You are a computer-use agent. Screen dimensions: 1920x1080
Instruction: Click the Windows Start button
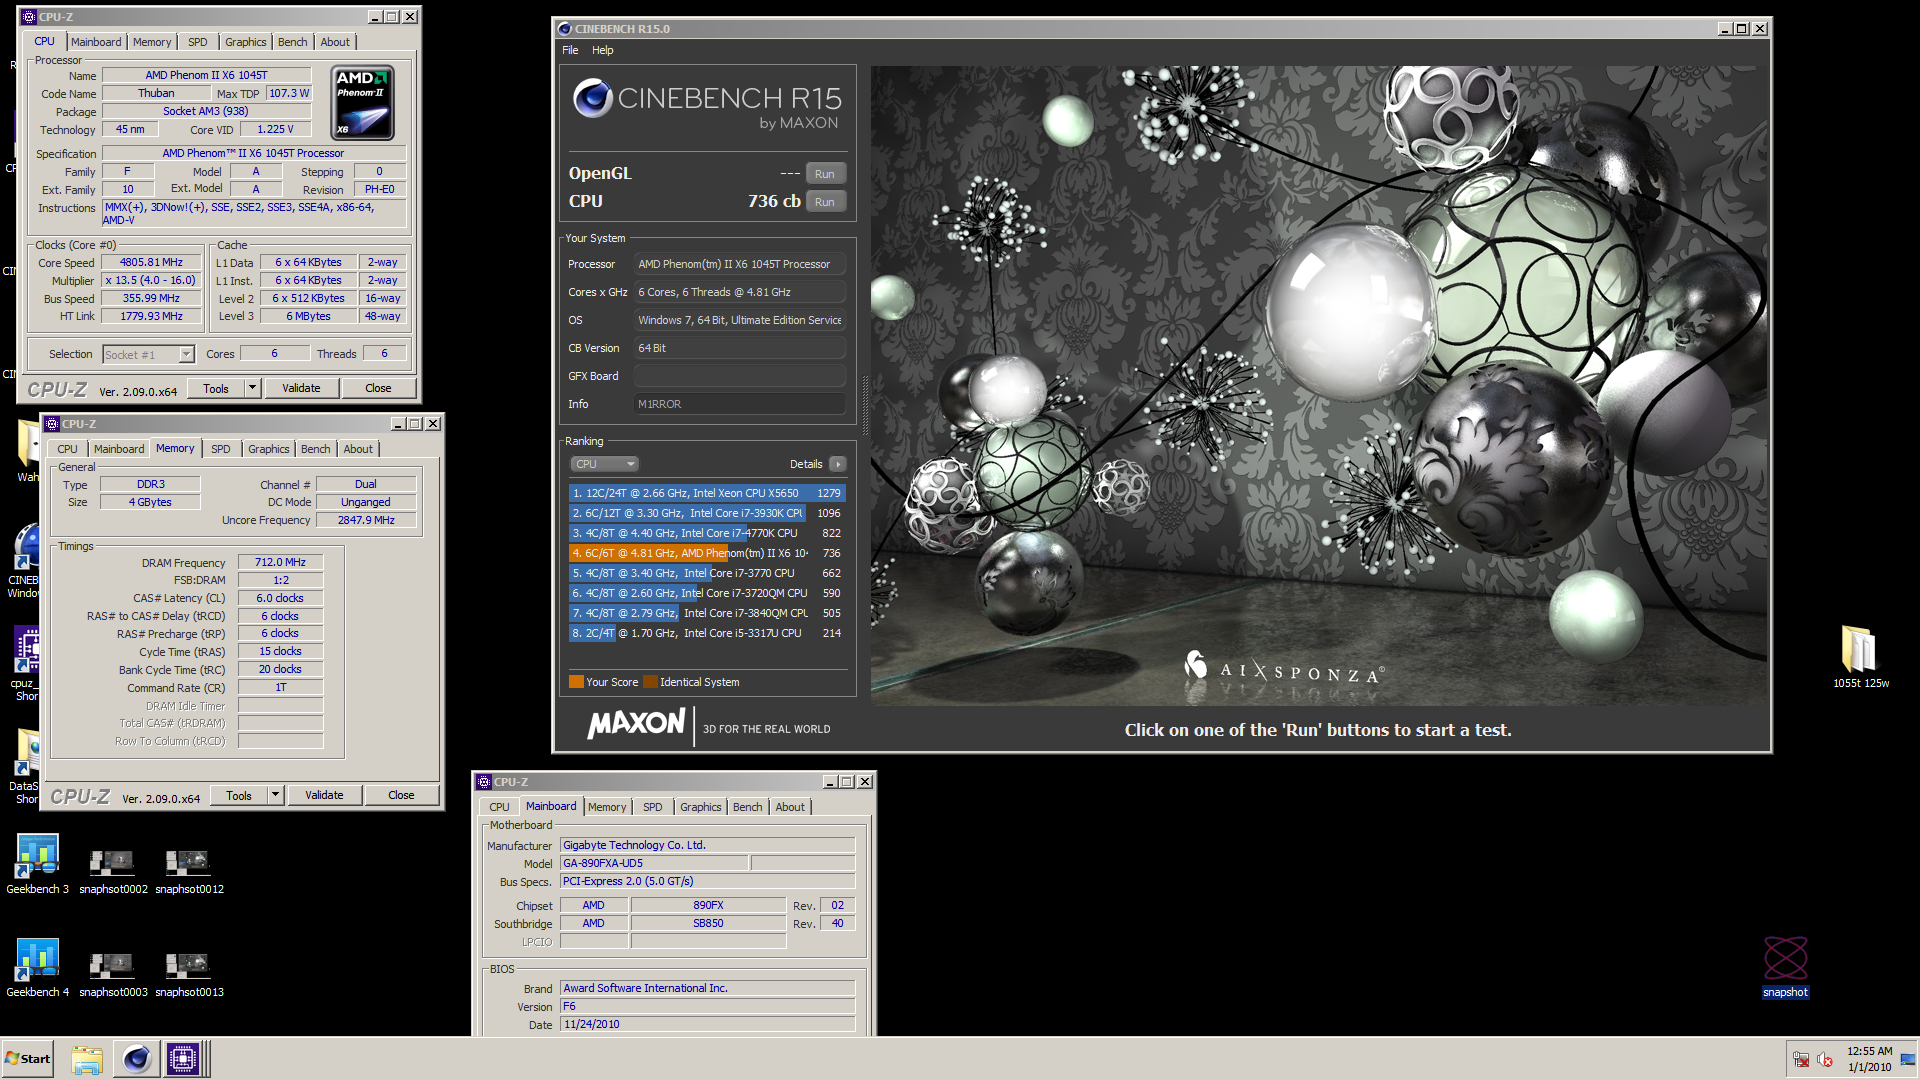(x=28, y=1059)
